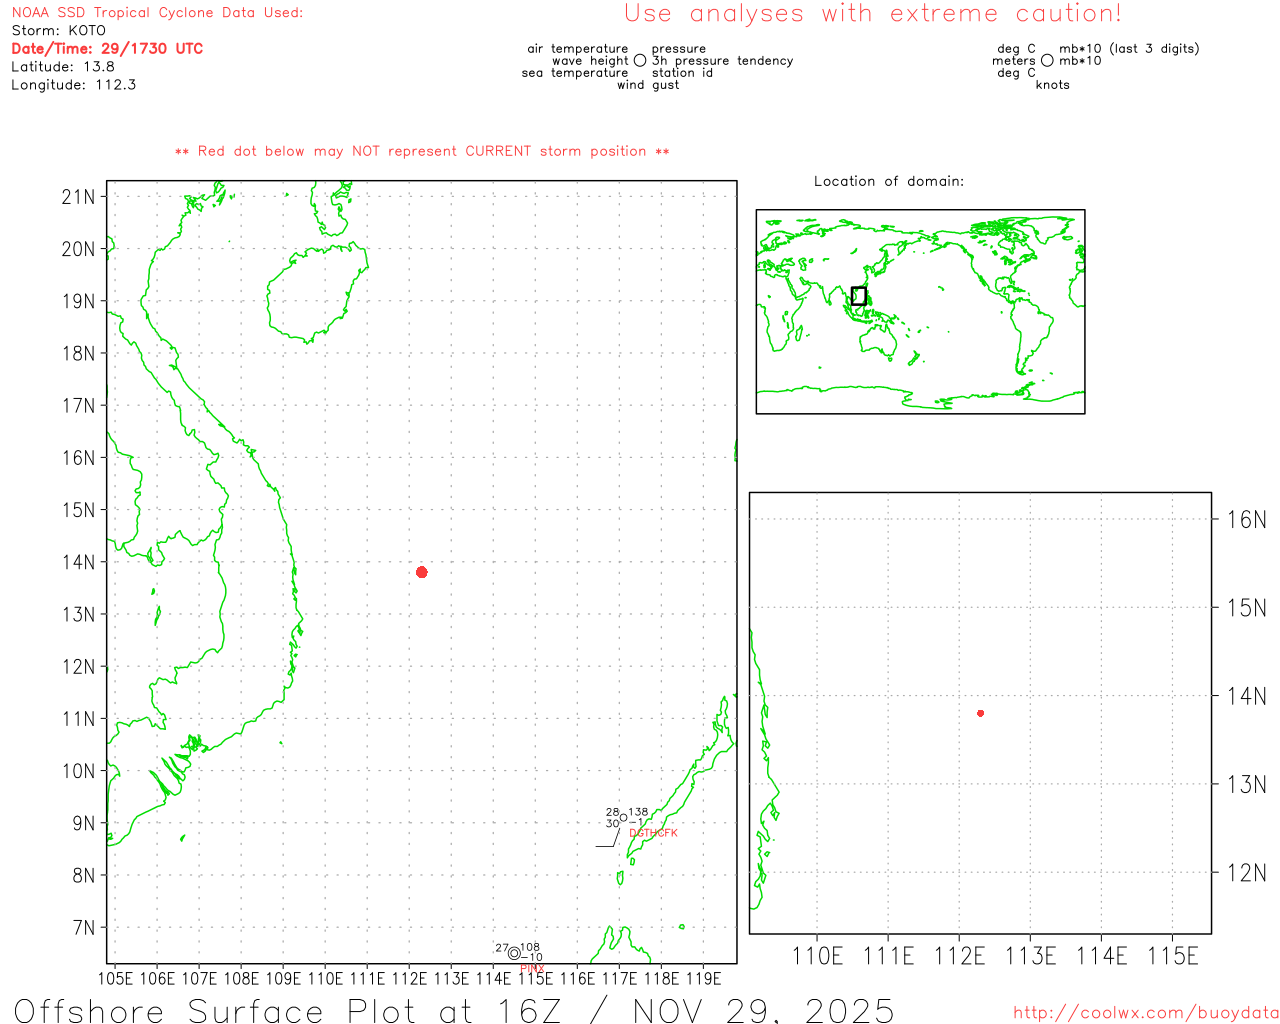Click the right legend units circle symbol

pos(1047,61)
